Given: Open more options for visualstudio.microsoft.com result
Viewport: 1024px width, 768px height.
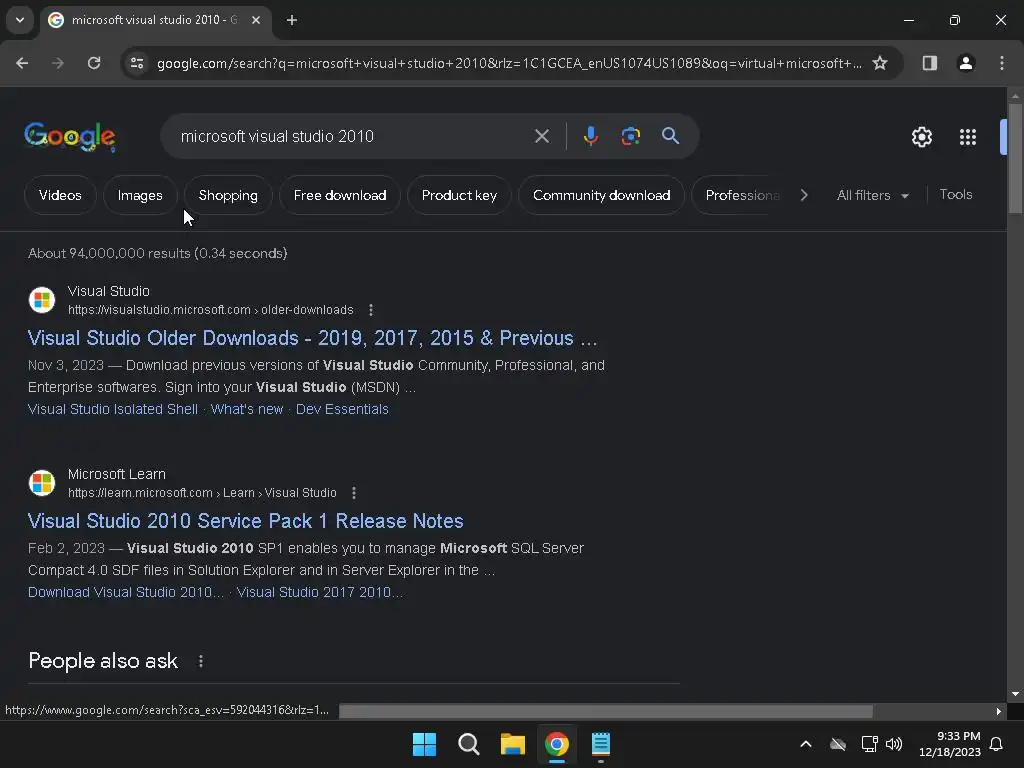Looking at the screenshot, I should tap(371, 310).
